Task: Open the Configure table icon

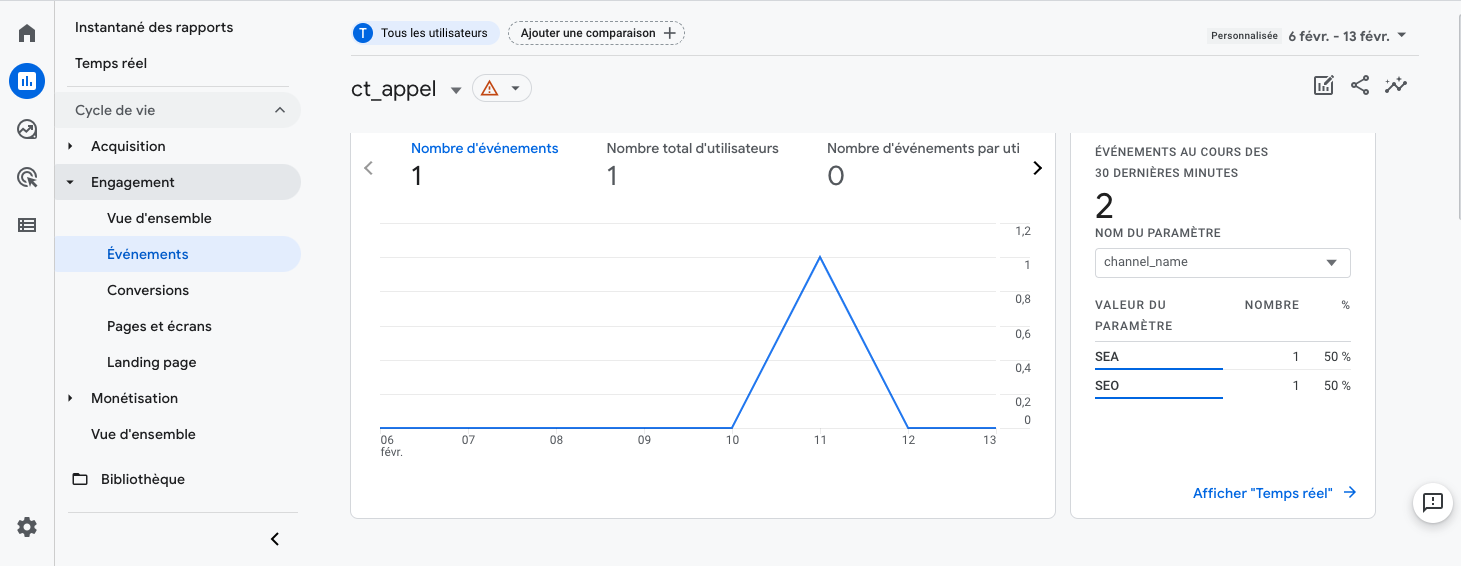Action: (x=27, y=225)
